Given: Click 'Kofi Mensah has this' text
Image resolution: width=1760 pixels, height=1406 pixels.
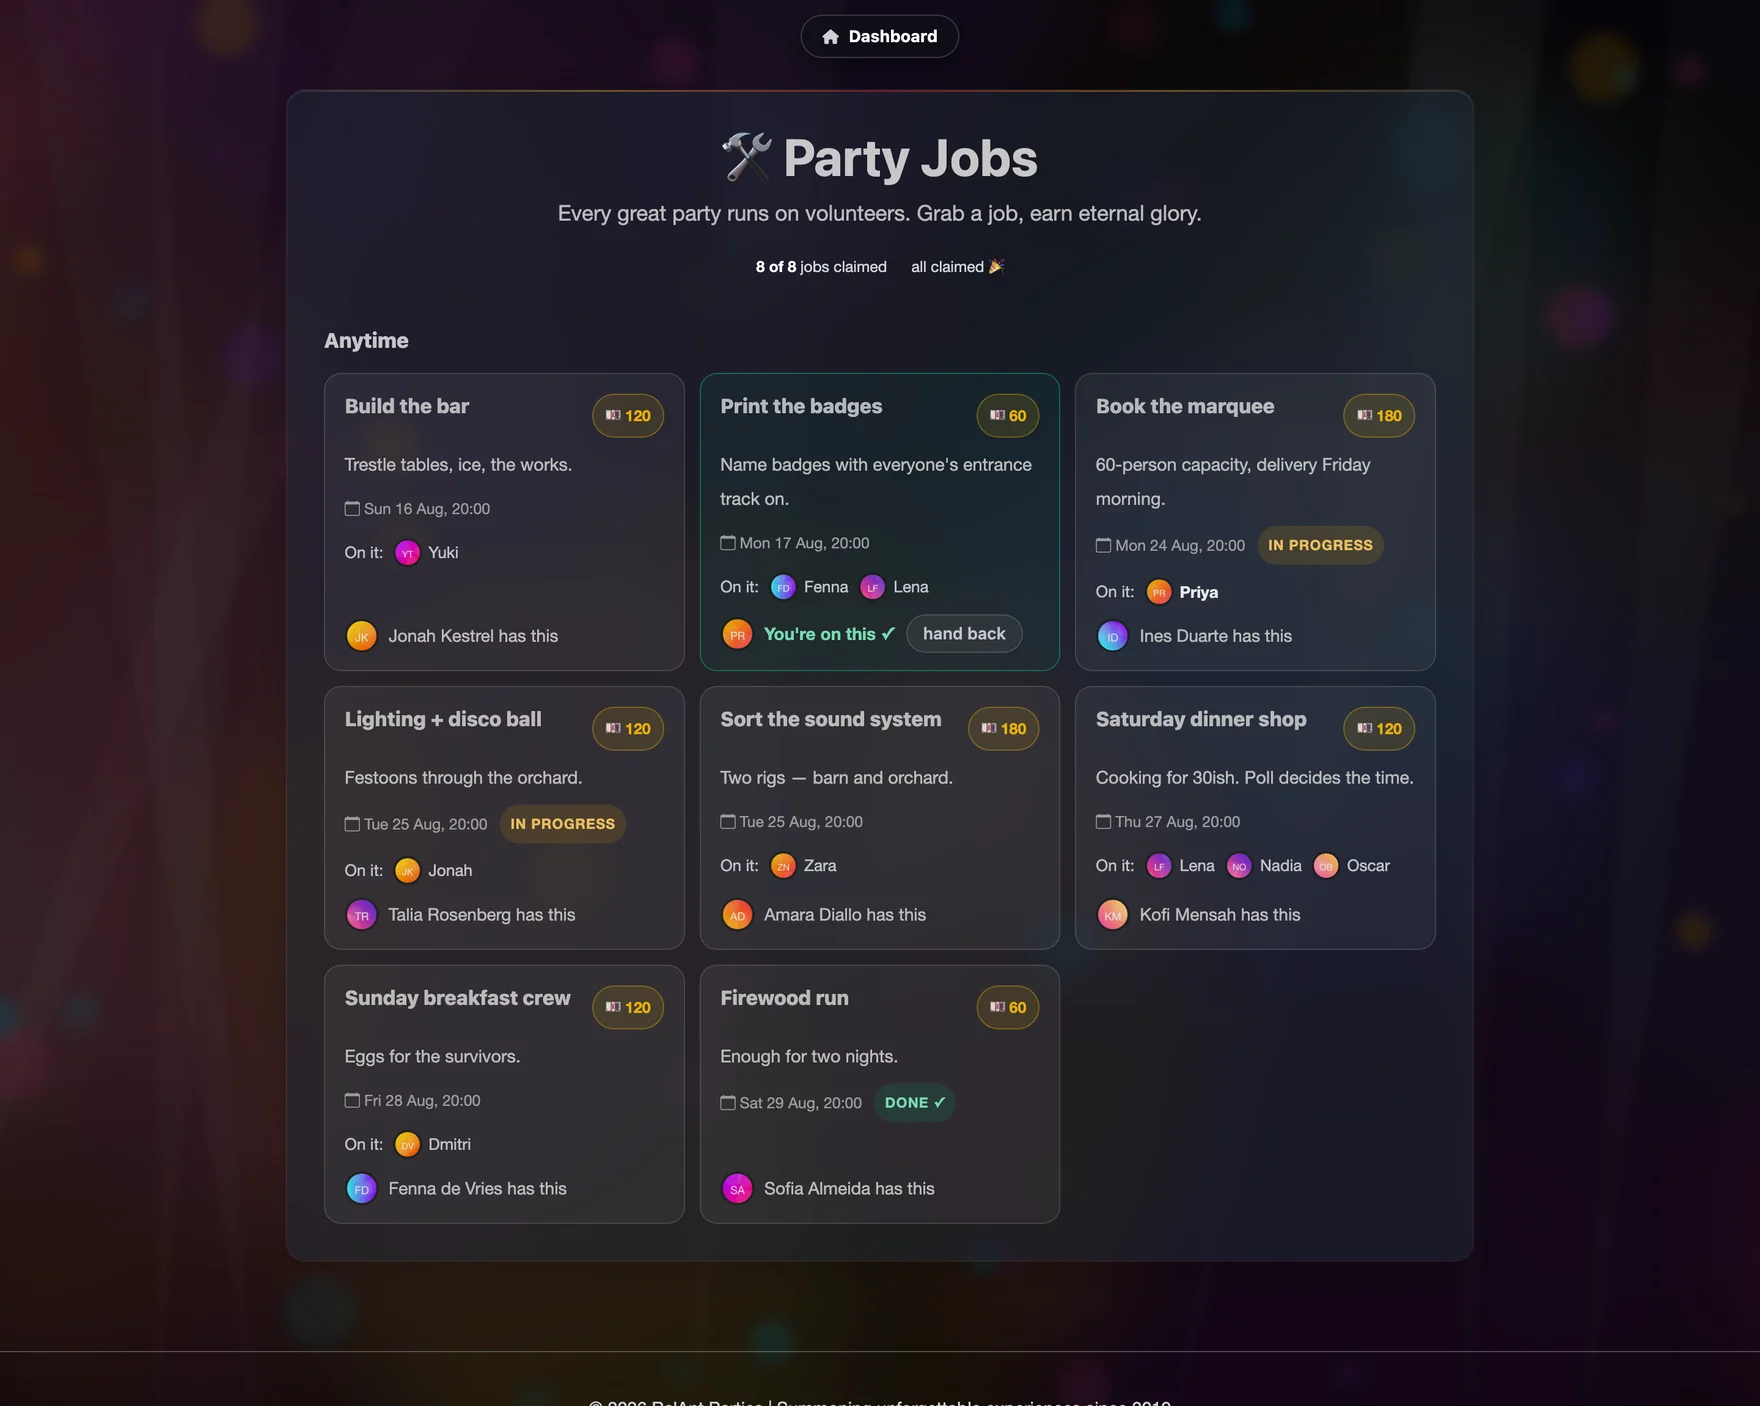Looking at the screenshot, I should pos(1220,915).
